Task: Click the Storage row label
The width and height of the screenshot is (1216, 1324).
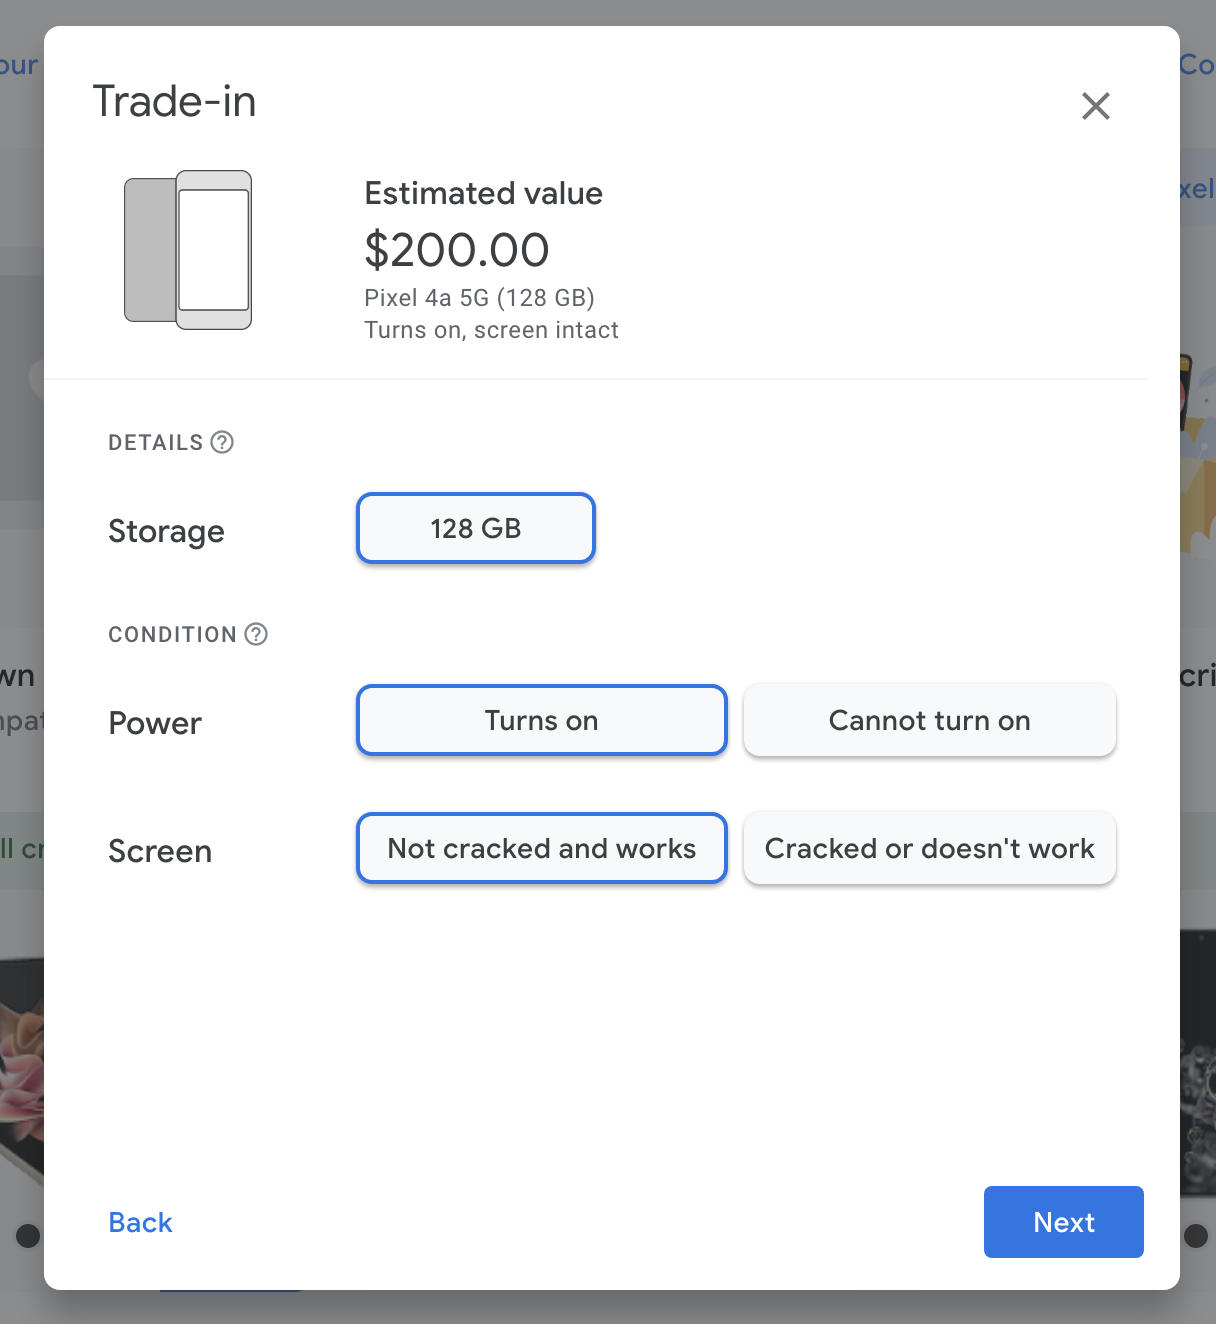Action: pyautogui.click(x=166, y=531)
